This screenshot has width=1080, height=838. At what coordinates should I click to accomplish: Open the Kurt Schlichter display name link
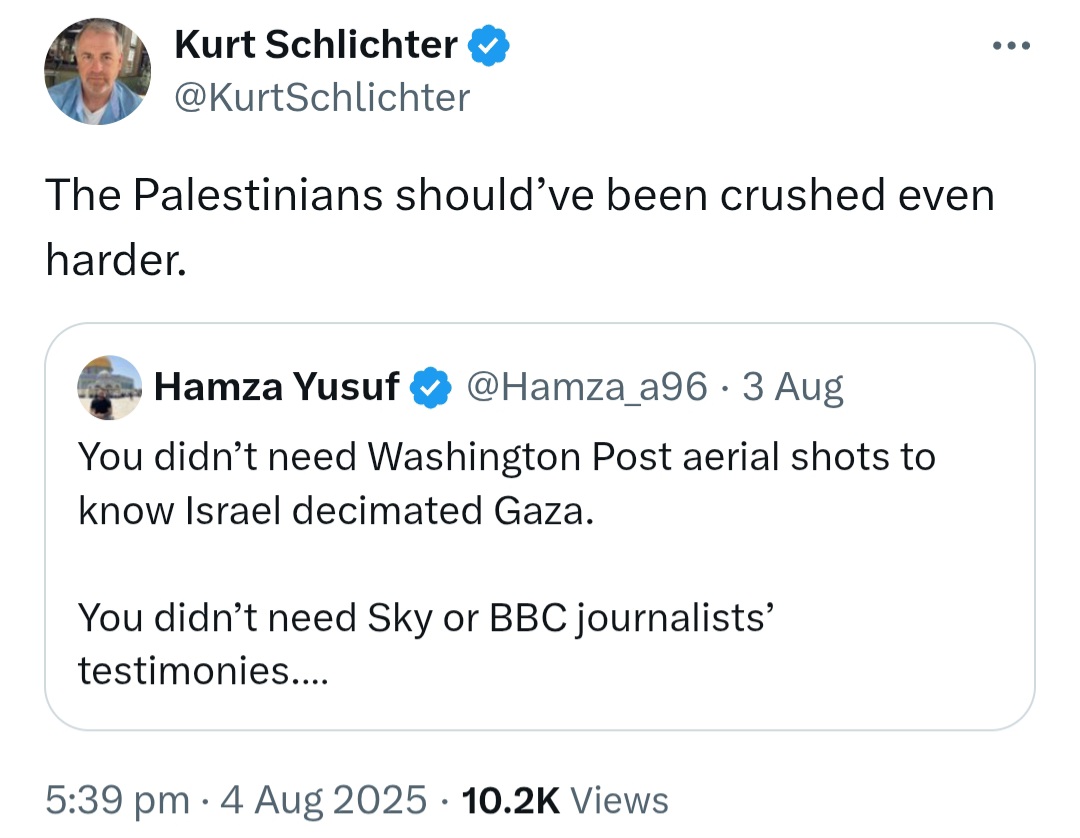(x=316, y=45)
